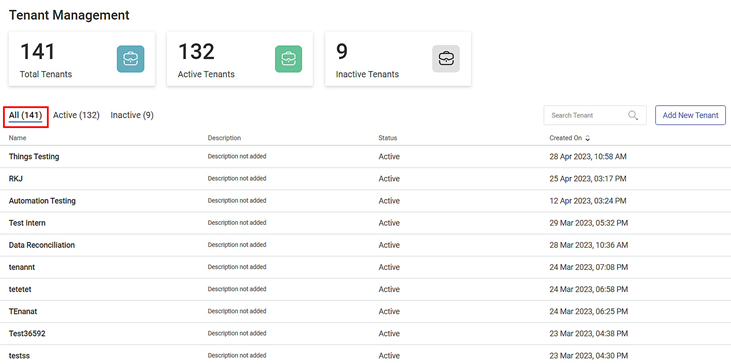The image size is (731, 364).
Task: Click the Add New Tenant button
Action: pos(690,115)
